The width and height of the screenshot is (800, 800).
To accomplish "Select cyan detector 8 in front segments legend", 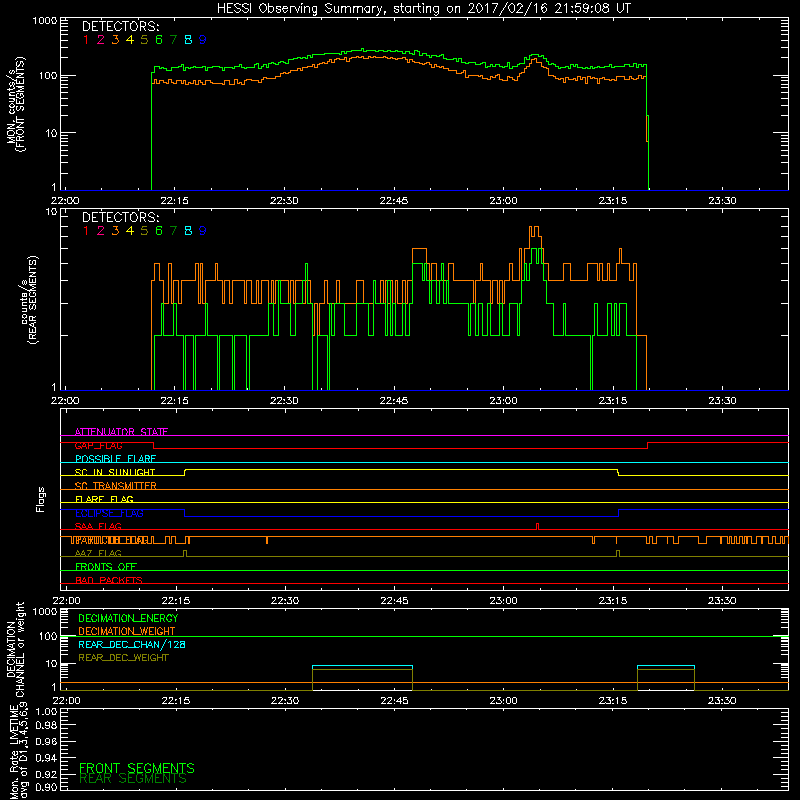I will coord(188,40).
